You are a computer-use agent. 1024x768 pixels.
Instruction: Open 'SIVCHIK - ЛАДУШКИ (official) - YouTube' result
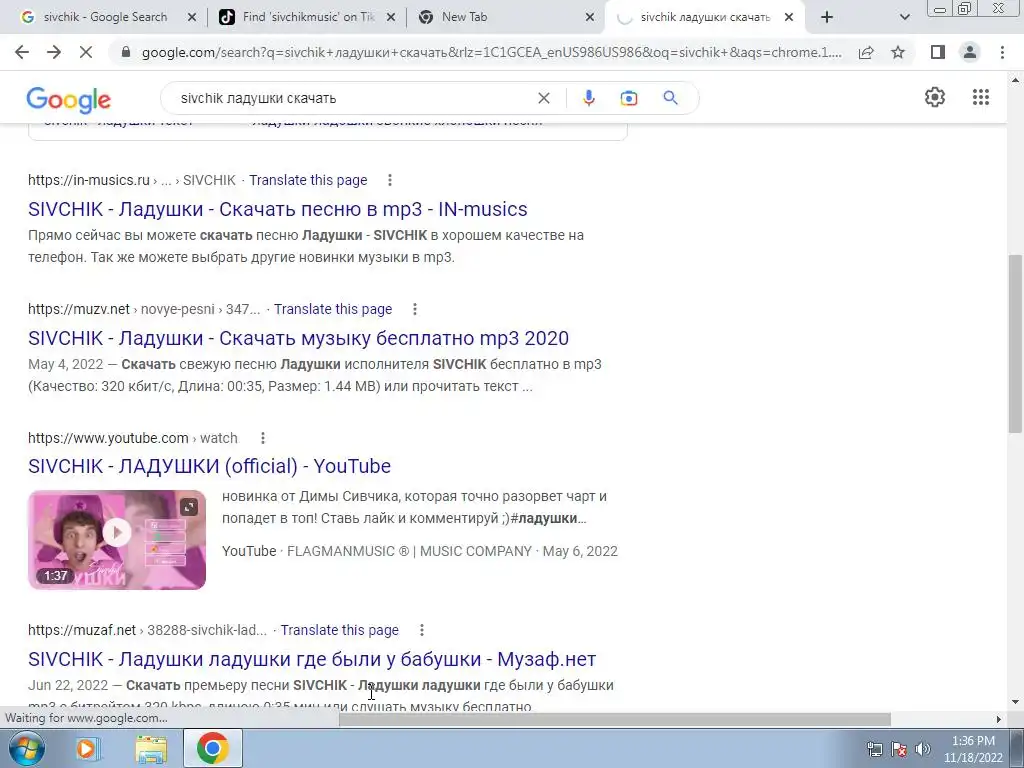(210, 466)
